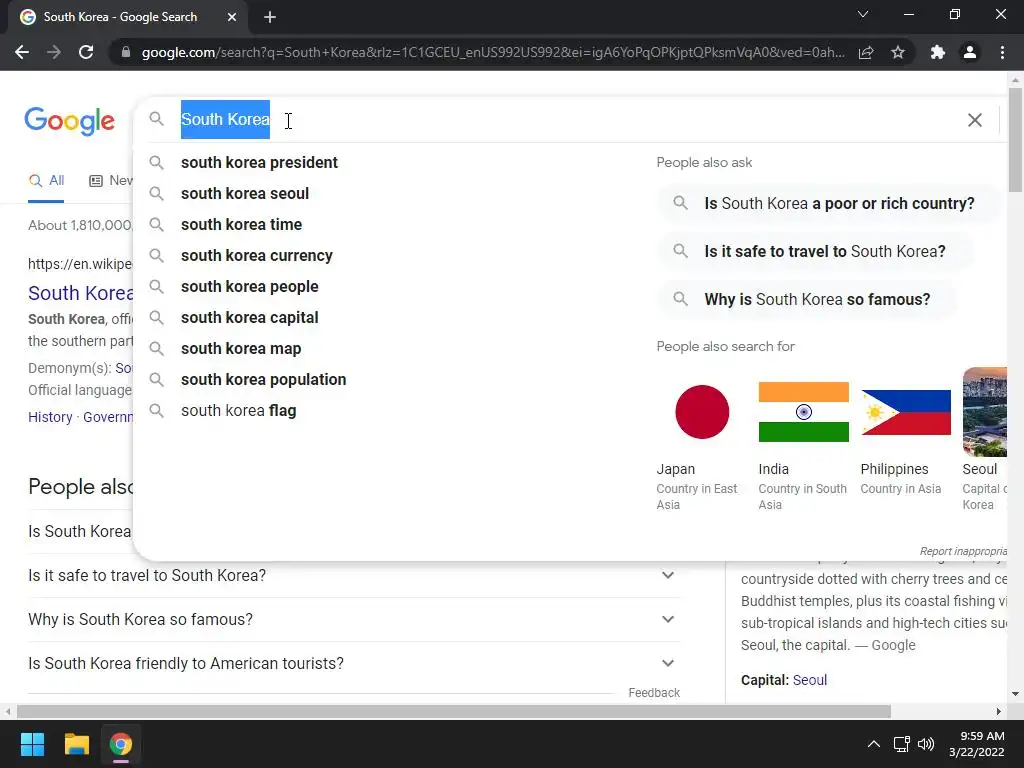
Task: Click the Feedback link
Action: pos(654,693)
